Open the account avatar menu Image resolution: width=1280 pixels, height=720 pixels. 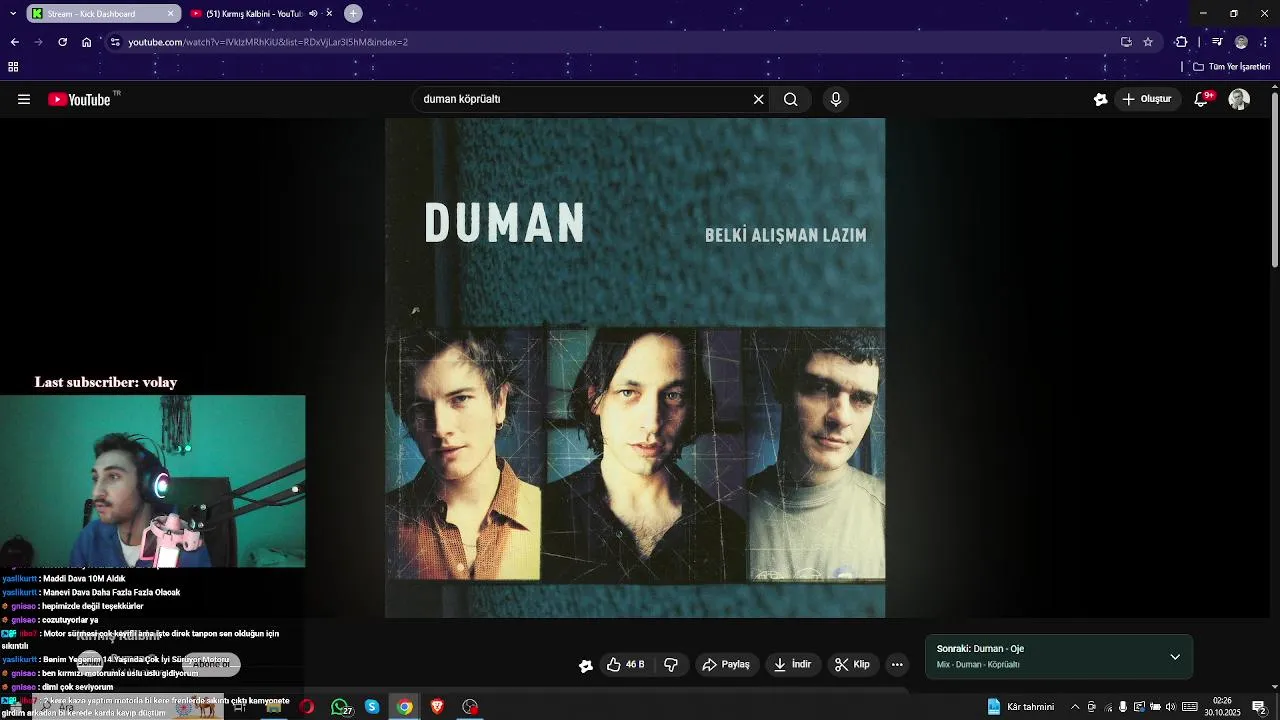[1239, 99]
